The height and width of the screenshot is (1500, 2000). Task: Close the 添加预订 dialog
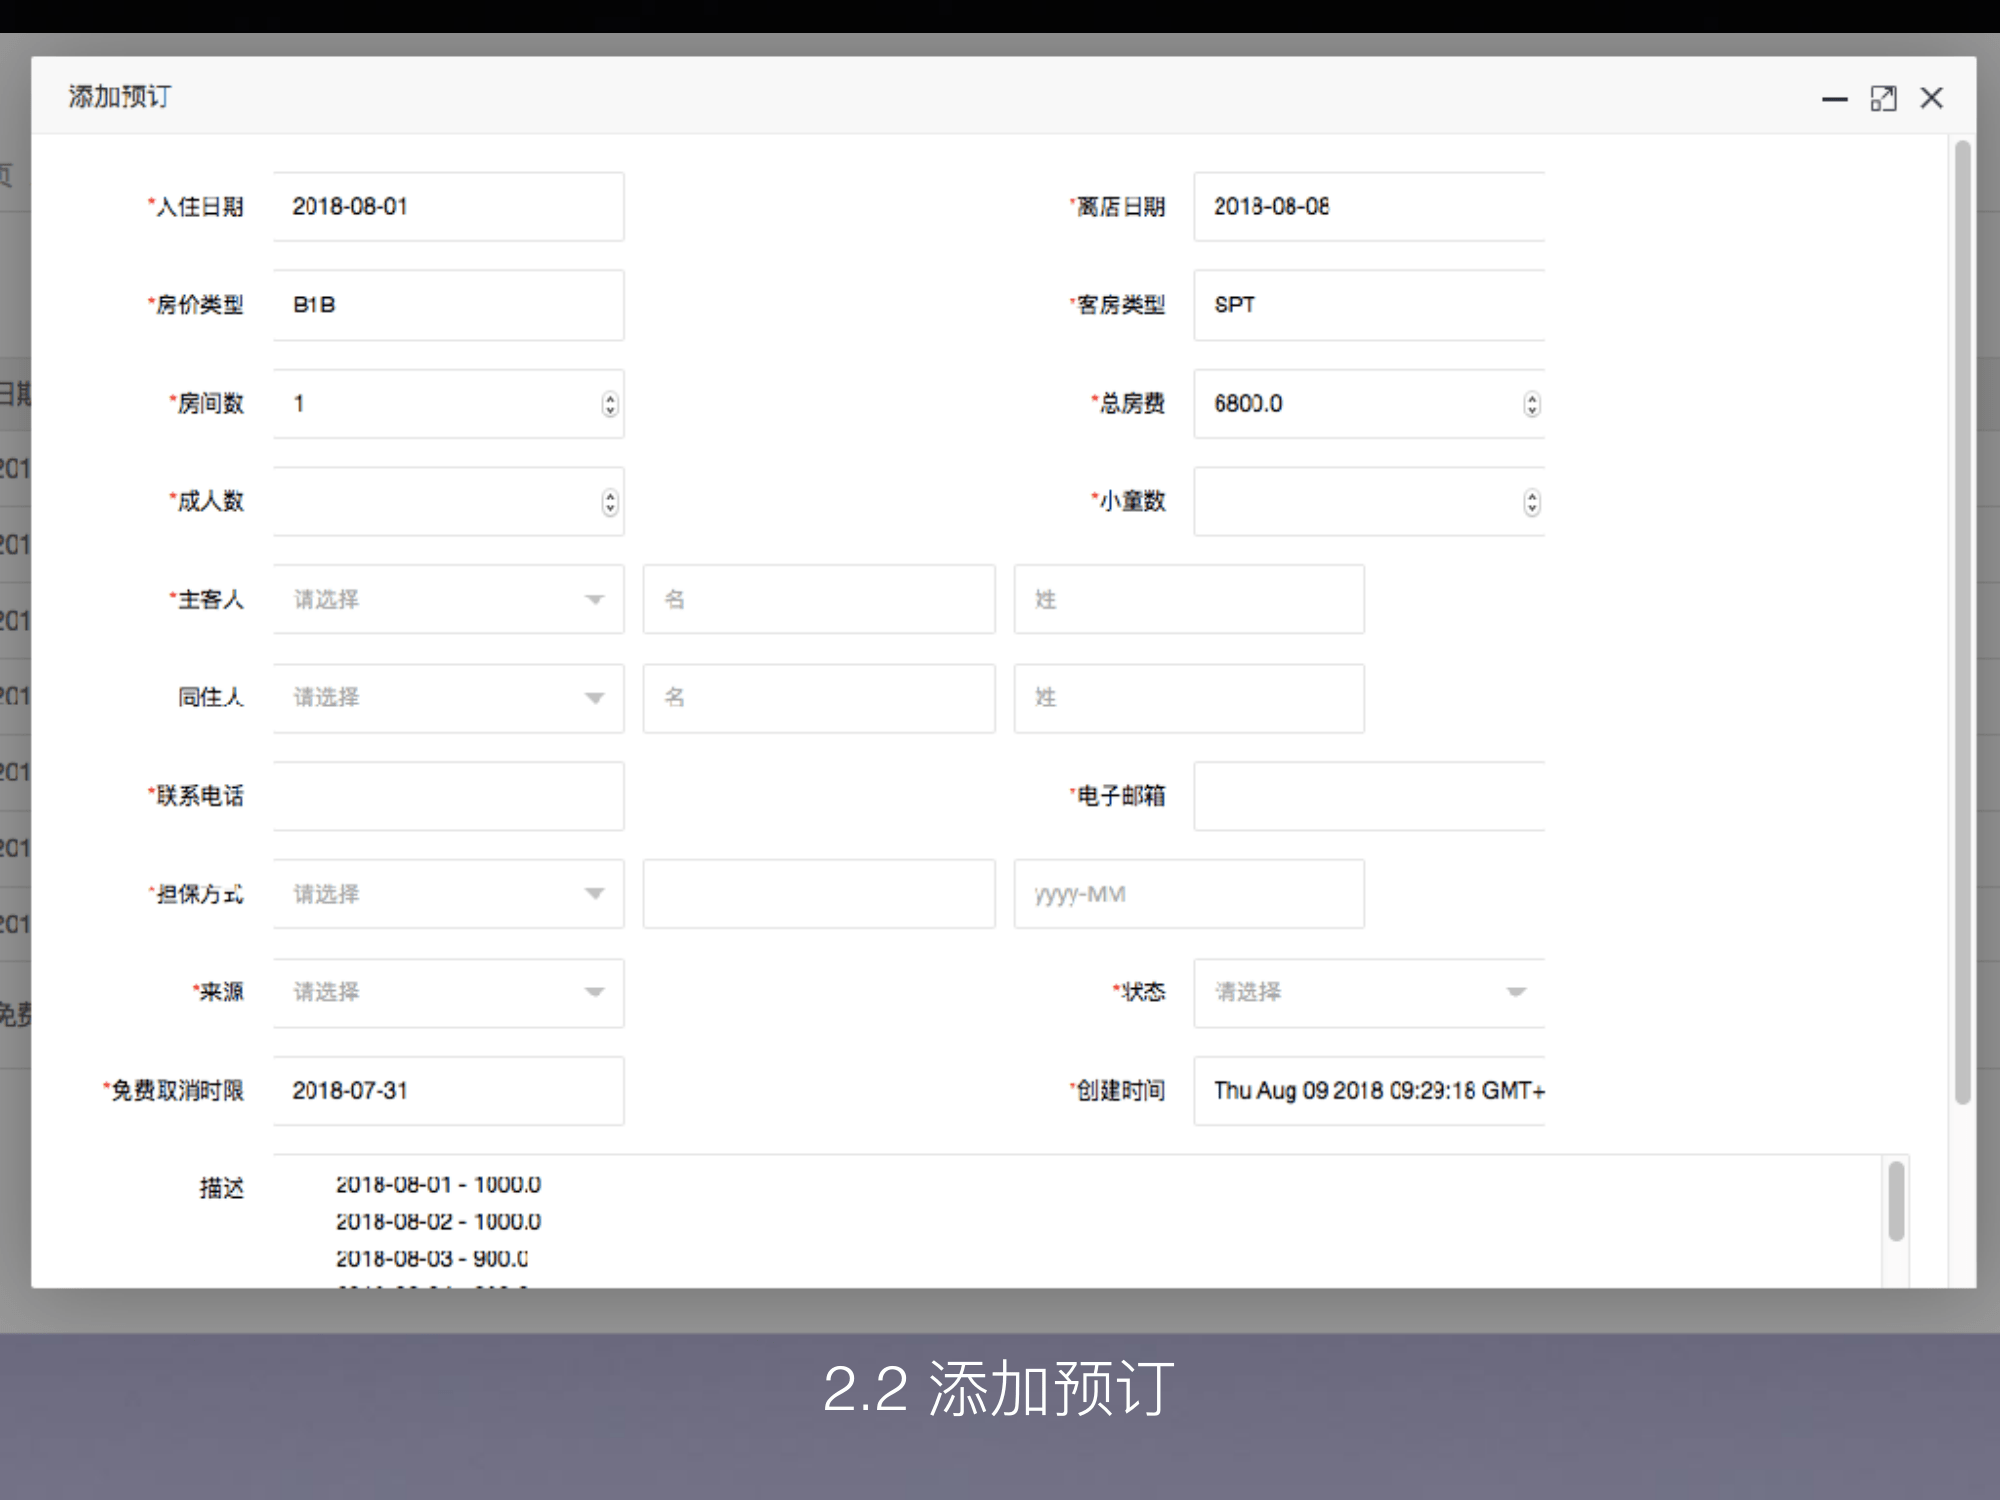tap(1931, 98)
